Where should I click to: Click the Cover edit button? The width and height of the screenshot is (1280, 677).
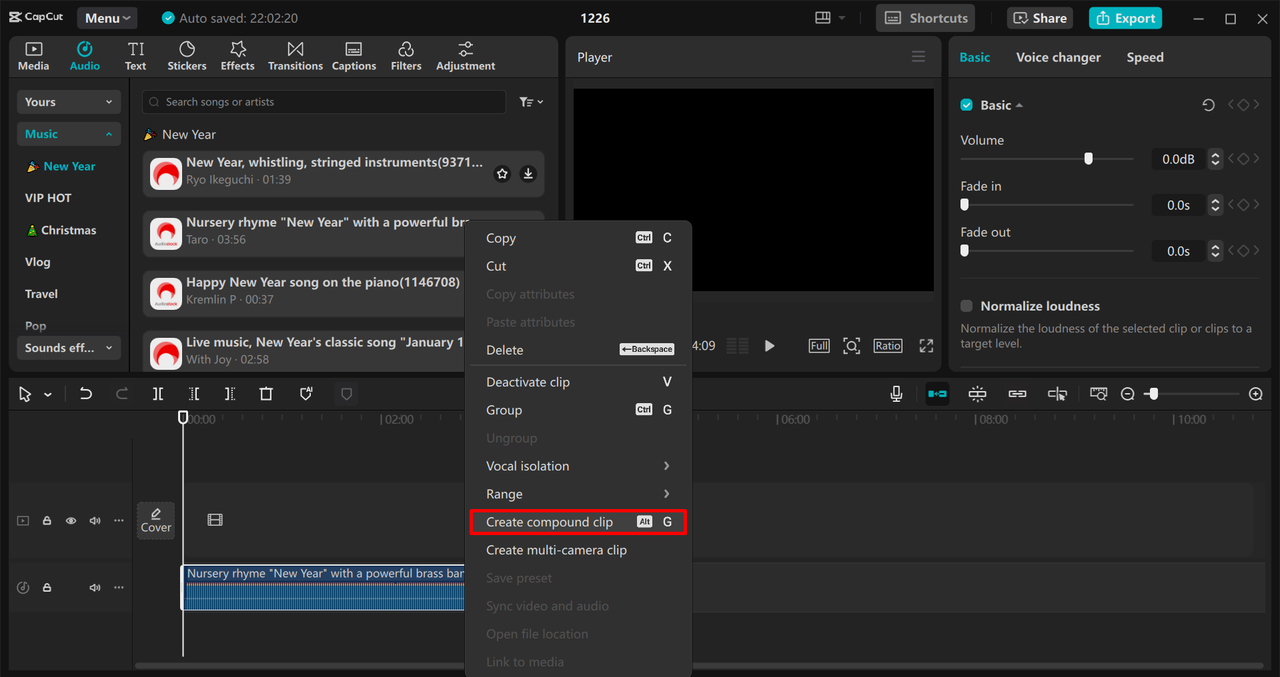point(156,520)
